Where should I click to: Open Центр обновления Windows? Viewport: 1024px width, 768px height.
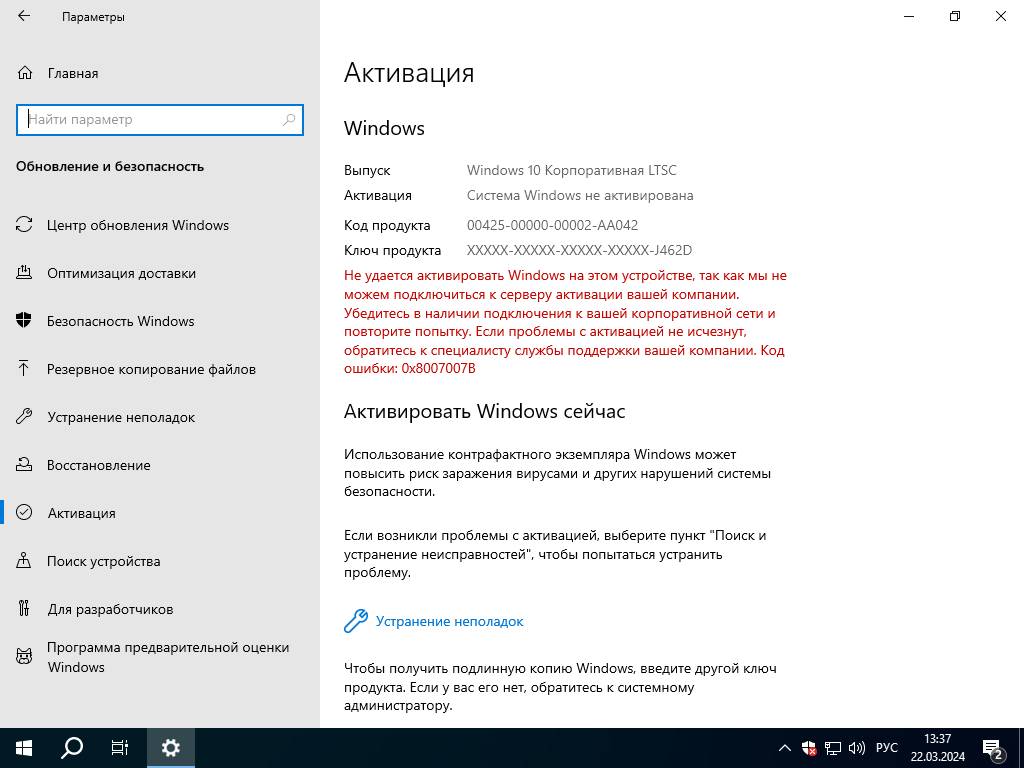(160, 225)
